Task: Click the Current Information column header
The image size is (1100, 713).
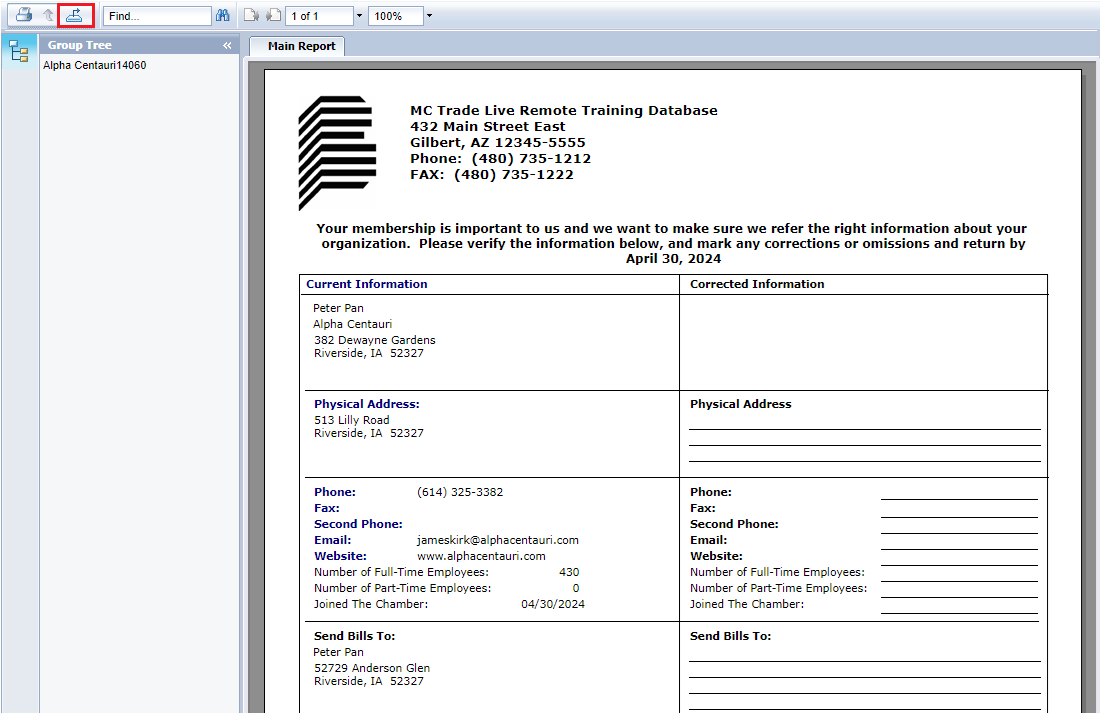Action: pyautogui.click(x=366, y=284)
